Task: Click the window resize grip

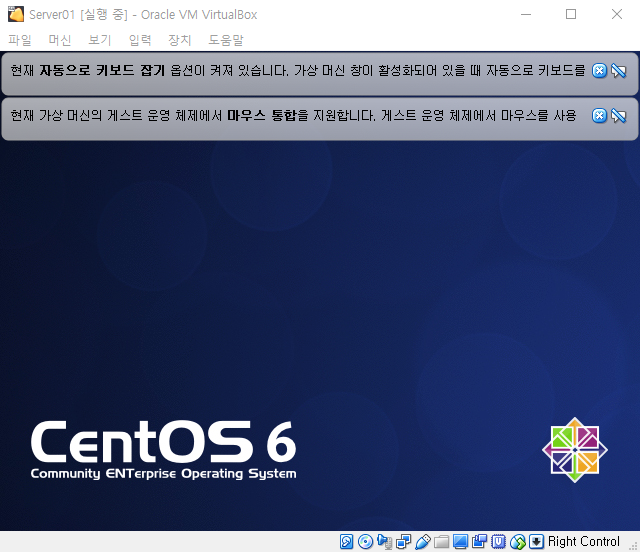Action: (634, 546)
